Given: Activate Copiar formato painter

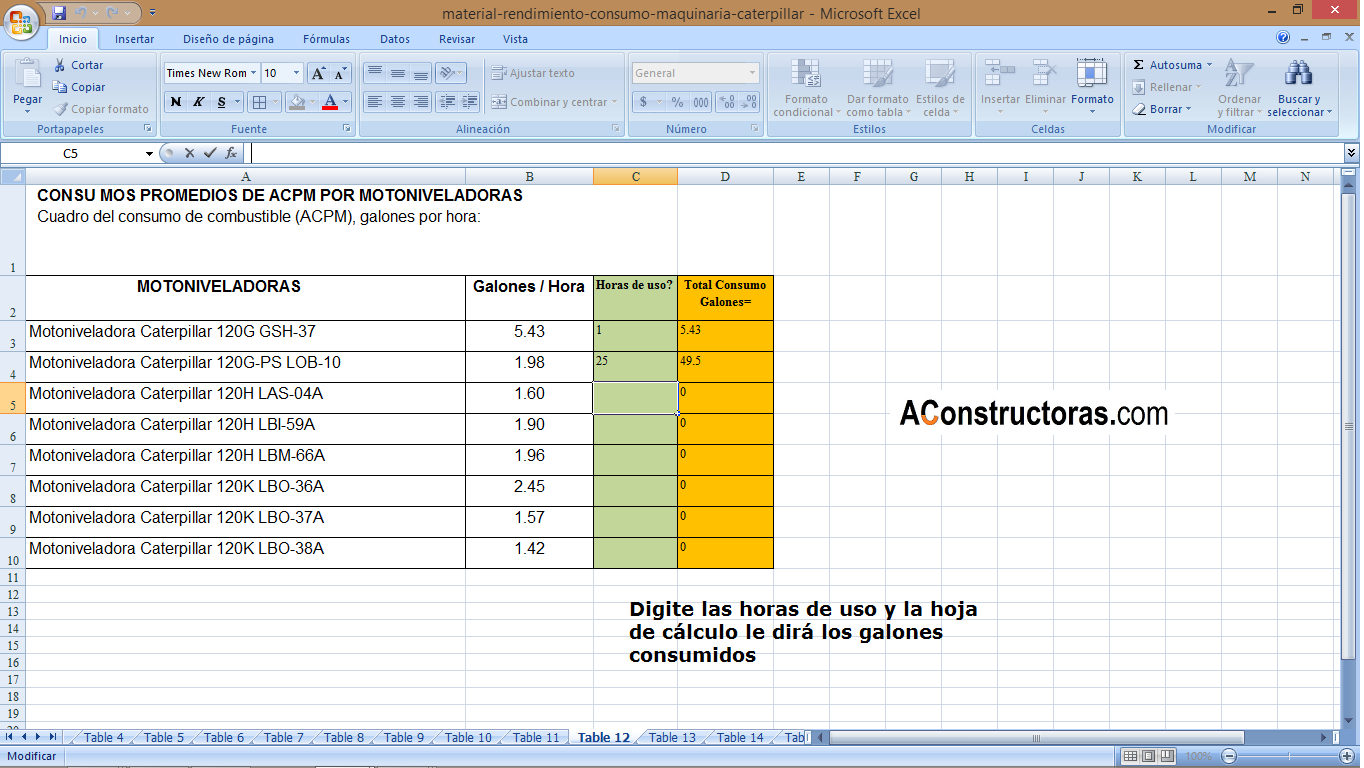Looking at the screenshot, I should [101, 109].
